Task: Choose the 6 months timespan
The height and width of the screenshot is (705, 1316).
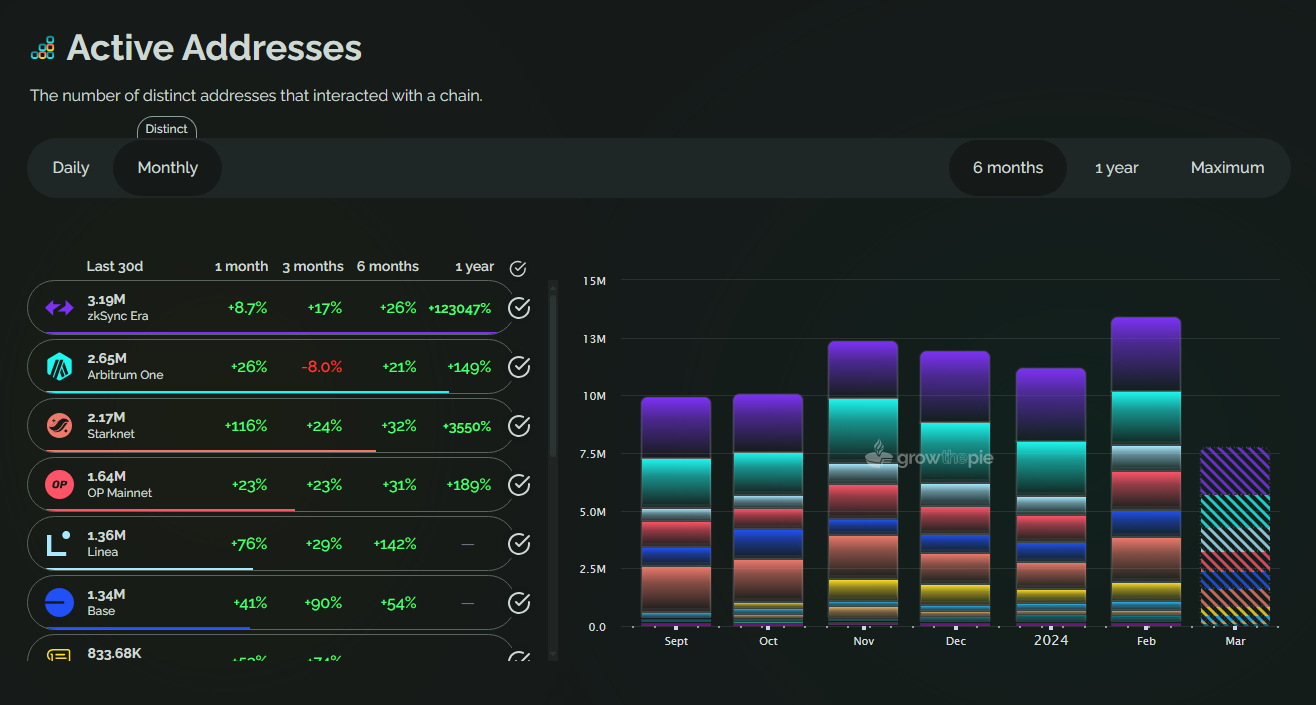Action: pyautogui.click(x=1007, y=168)
